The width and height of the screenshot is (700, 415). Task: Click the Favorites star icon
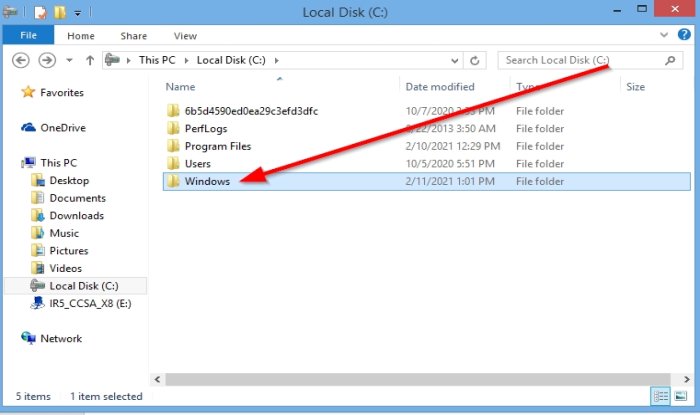(x=28, y=92)
